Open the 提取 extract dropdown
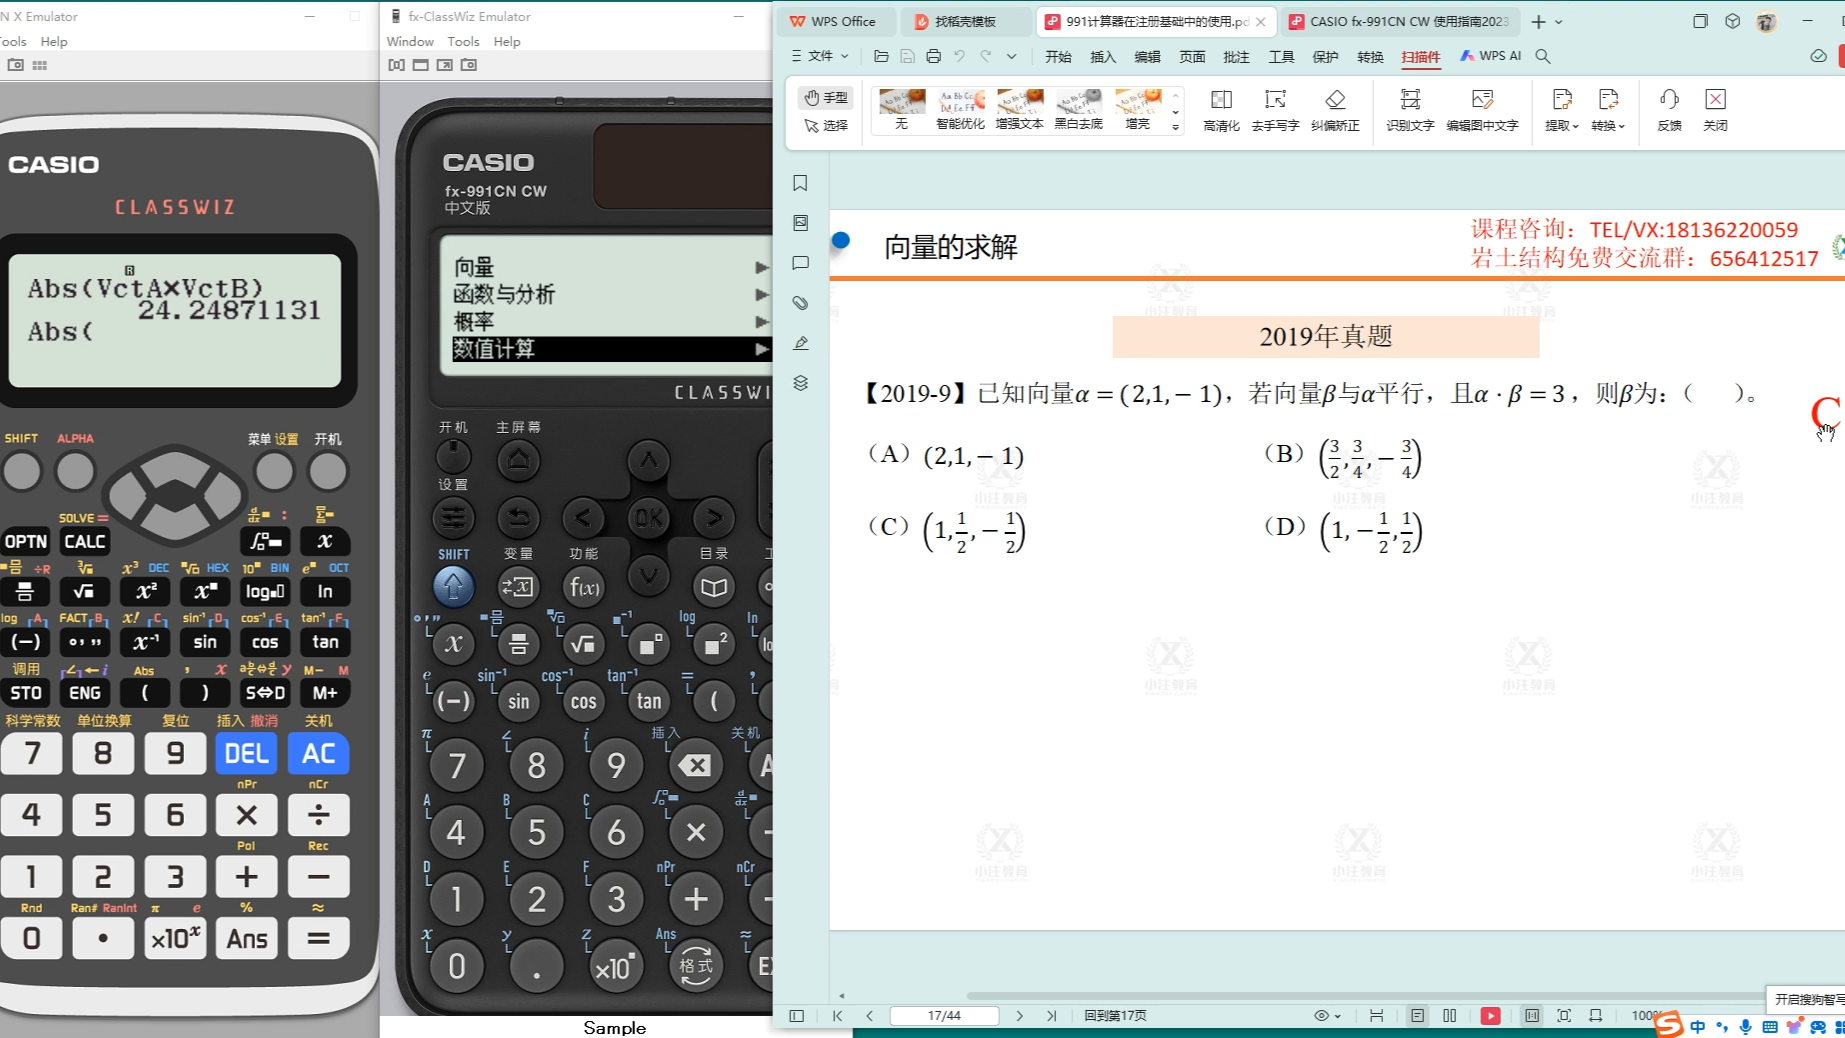The width and height of the screenshot is (1845, 1038). coord(1561,110)
